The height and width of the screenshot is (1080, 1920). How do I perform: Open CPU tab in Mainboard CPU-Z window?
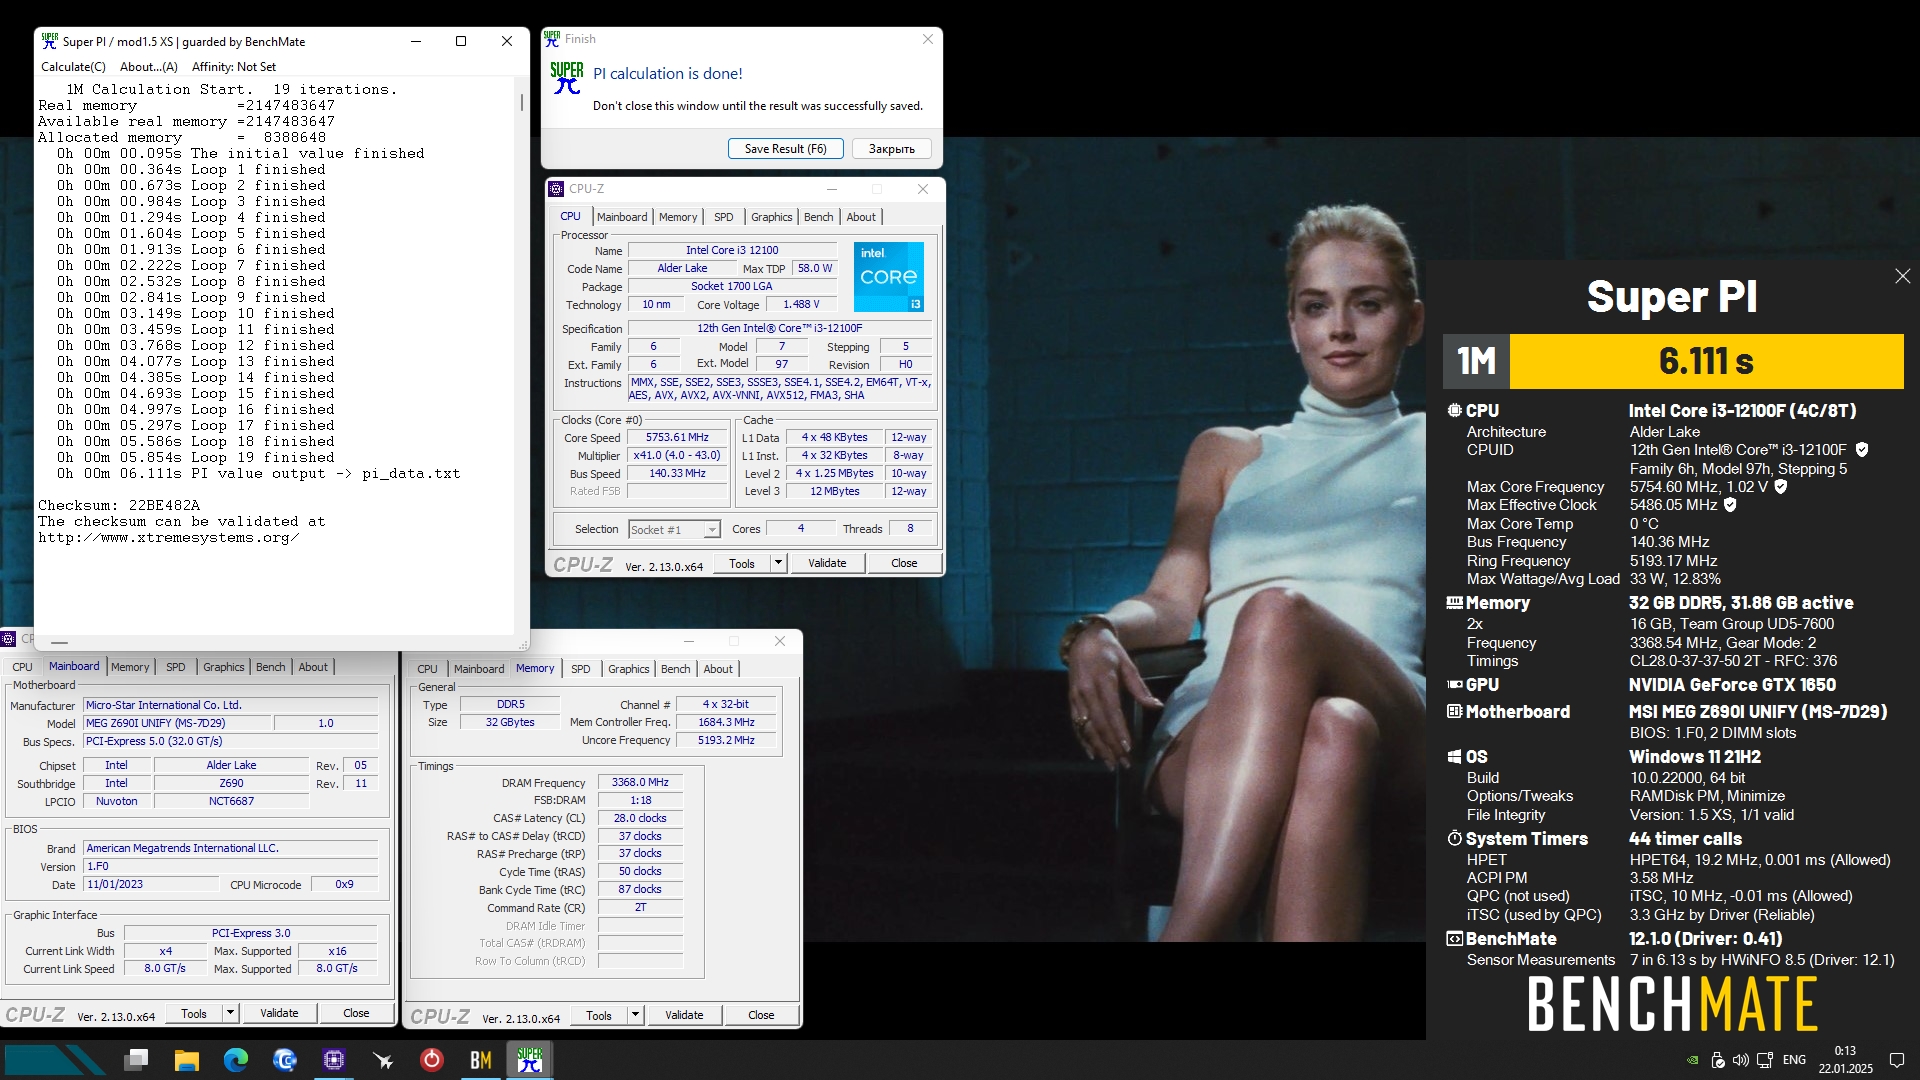22,667
